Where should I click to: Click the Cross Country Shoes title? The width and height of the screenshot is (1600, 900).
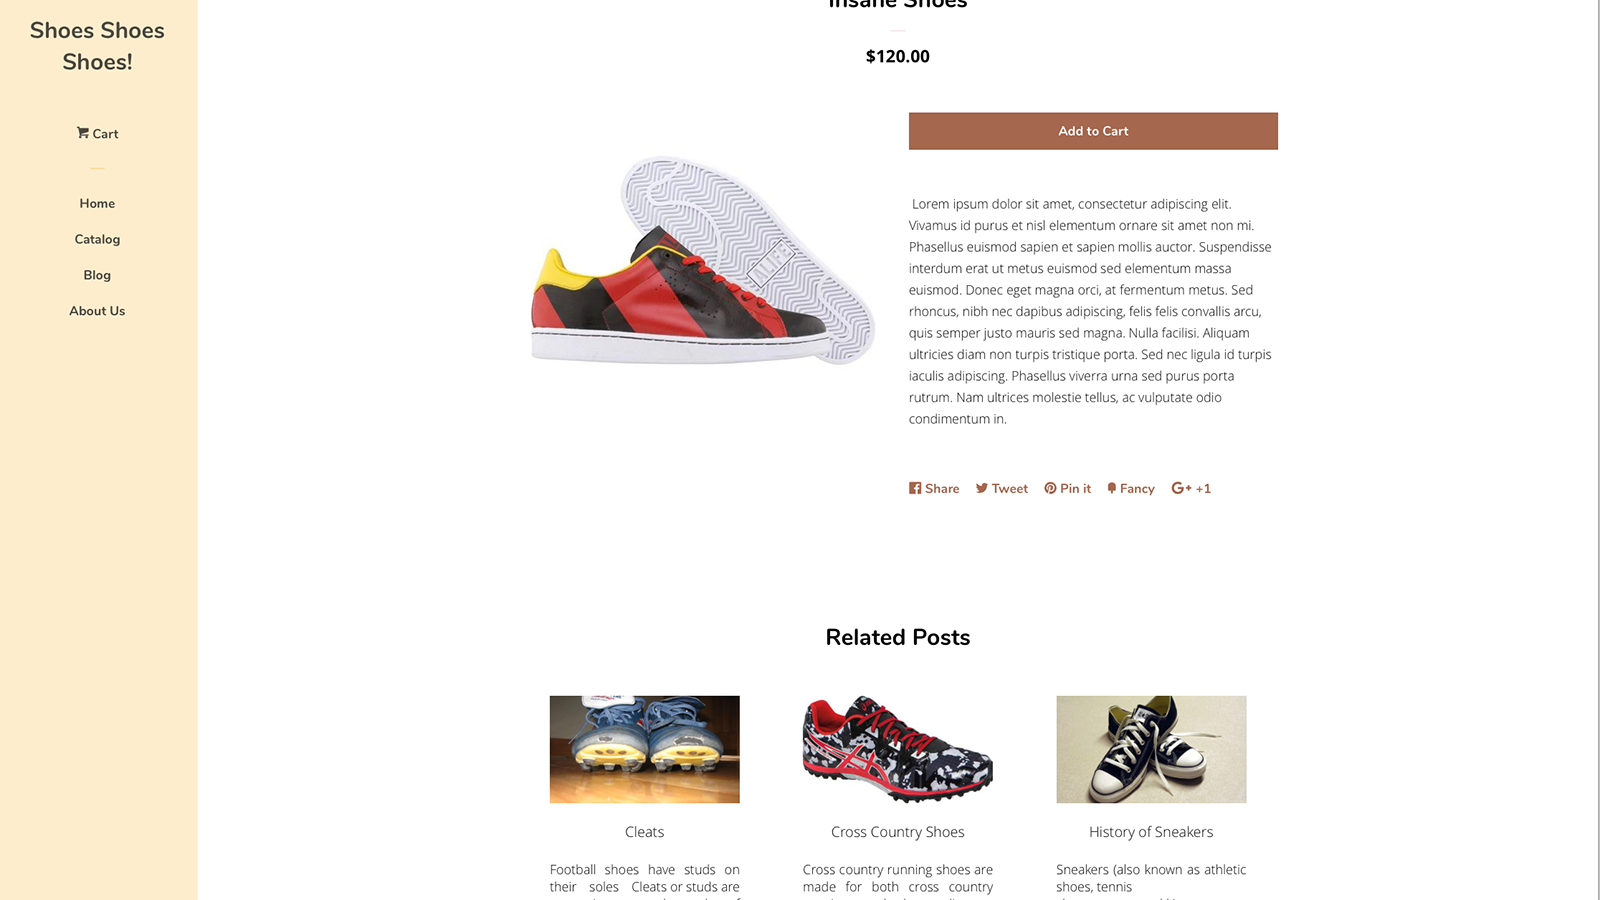898,832
